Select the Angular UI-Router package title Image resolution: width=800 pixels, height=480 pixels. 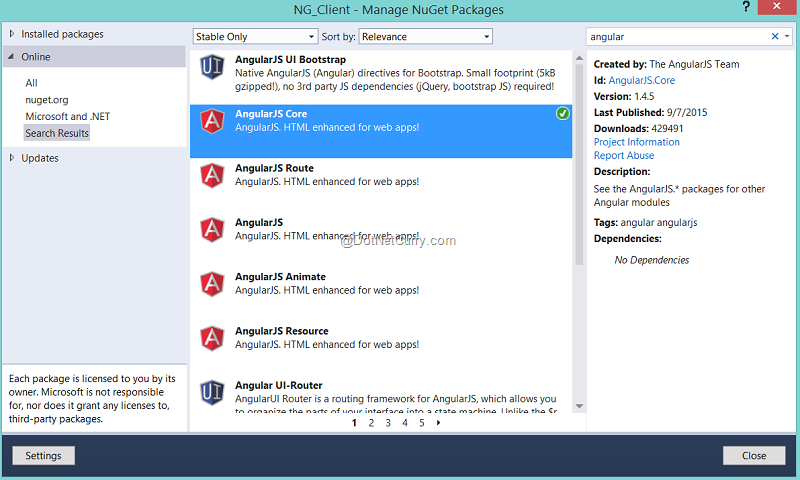point(279,385)
